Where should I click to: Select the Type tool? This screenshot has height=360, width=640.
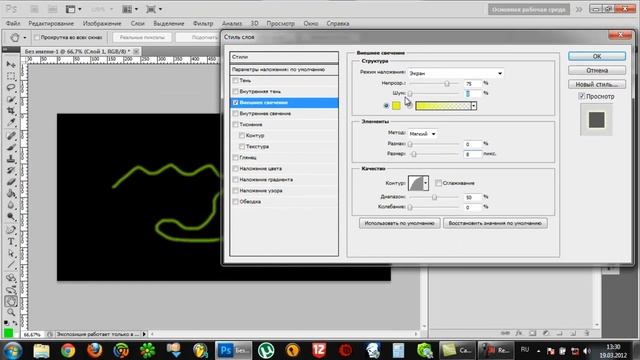(x=11, y=242)
